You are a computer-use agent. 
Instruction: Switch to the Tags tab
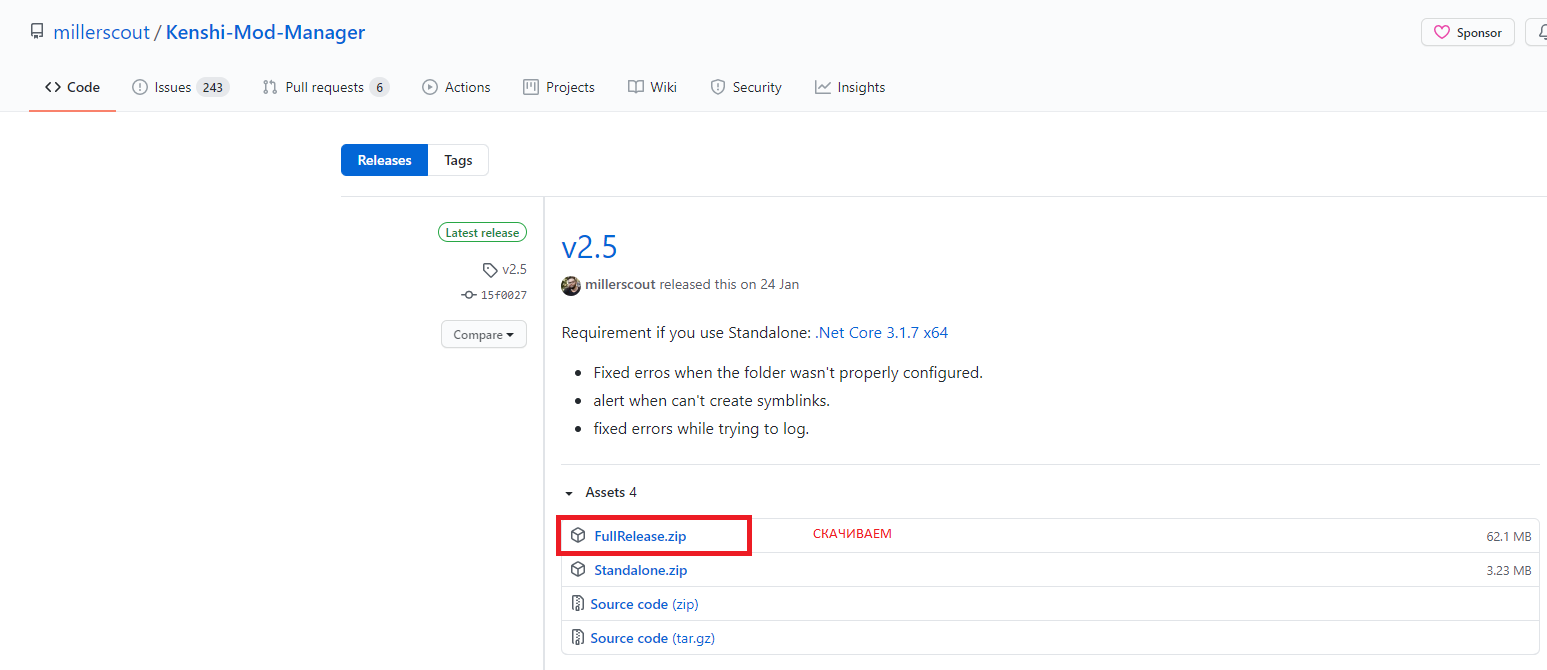pyautogui.click(x=458, y=160)
